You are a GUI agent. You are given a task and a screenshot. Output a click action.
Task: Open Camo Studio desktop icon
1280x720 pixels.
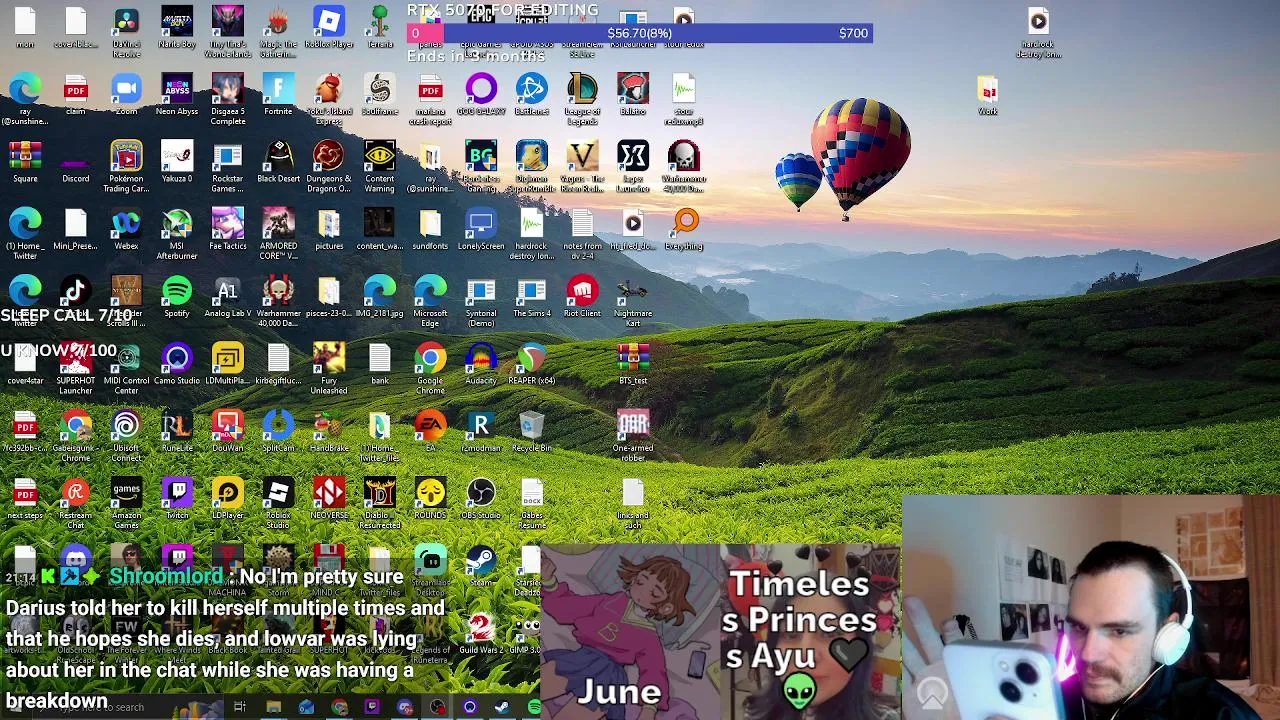point(177,359)
